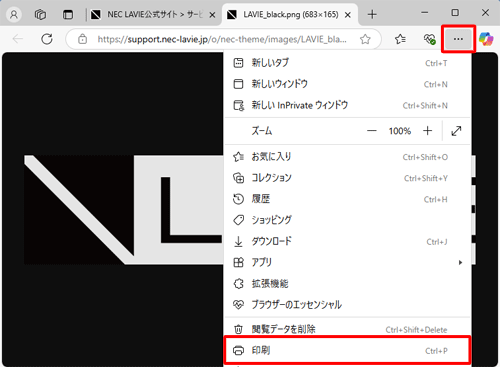Select 印刷 from the menu

click(348, 350)
